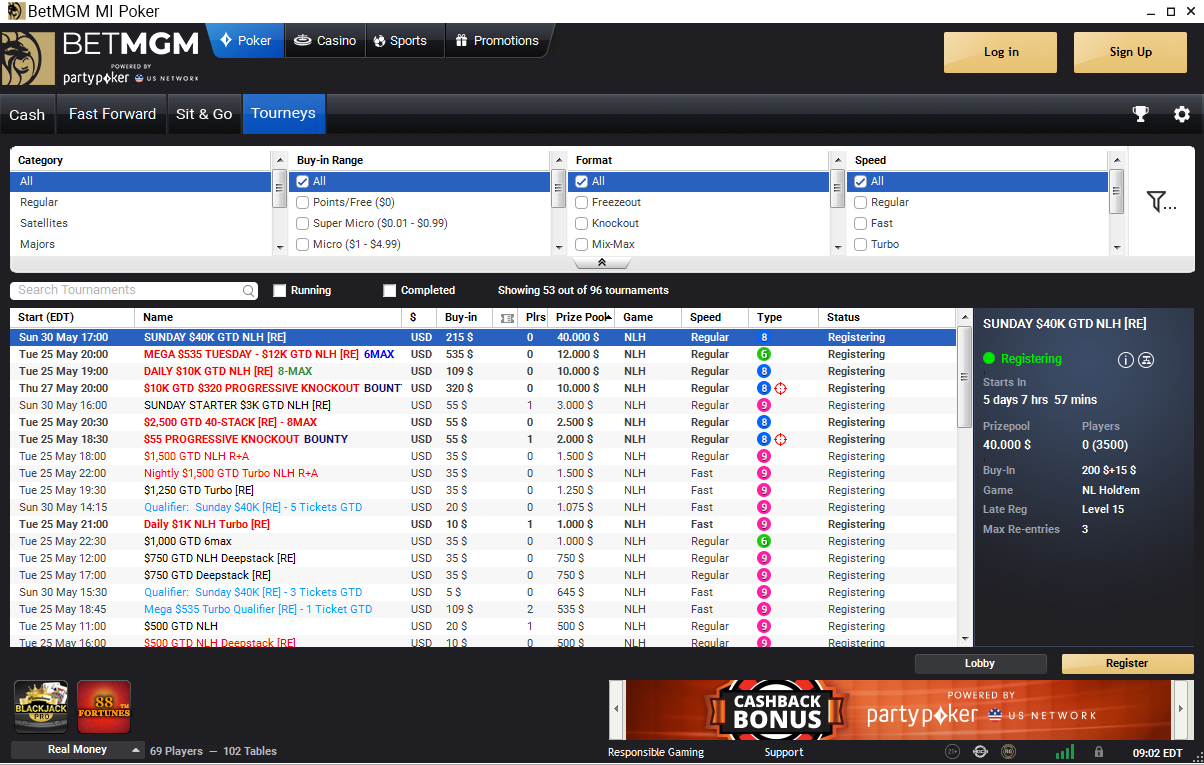
Task: Click the connection signal strength icon
Action: [1065, 752]
